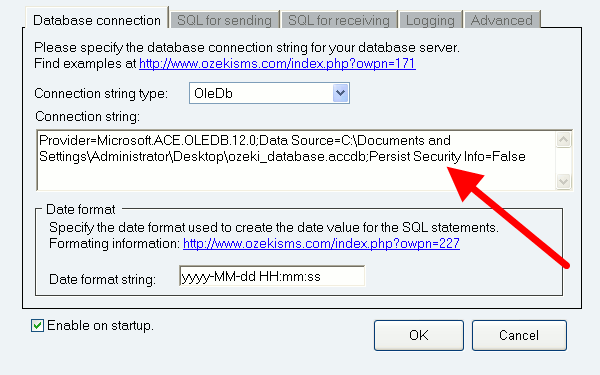Expand the Connection string type dropdown

coord(340,93)
